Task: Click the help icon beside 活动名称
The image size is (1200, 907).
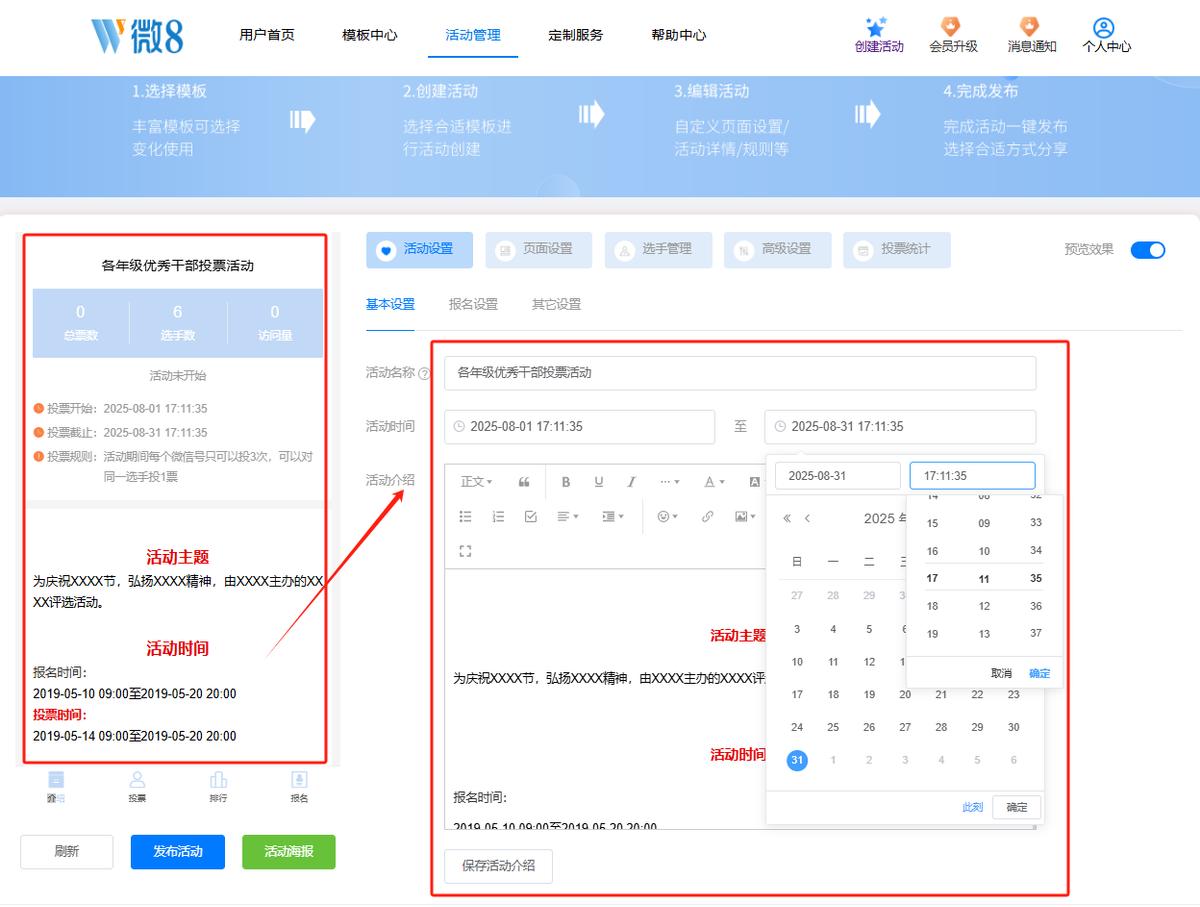Action: coord(424,373)
